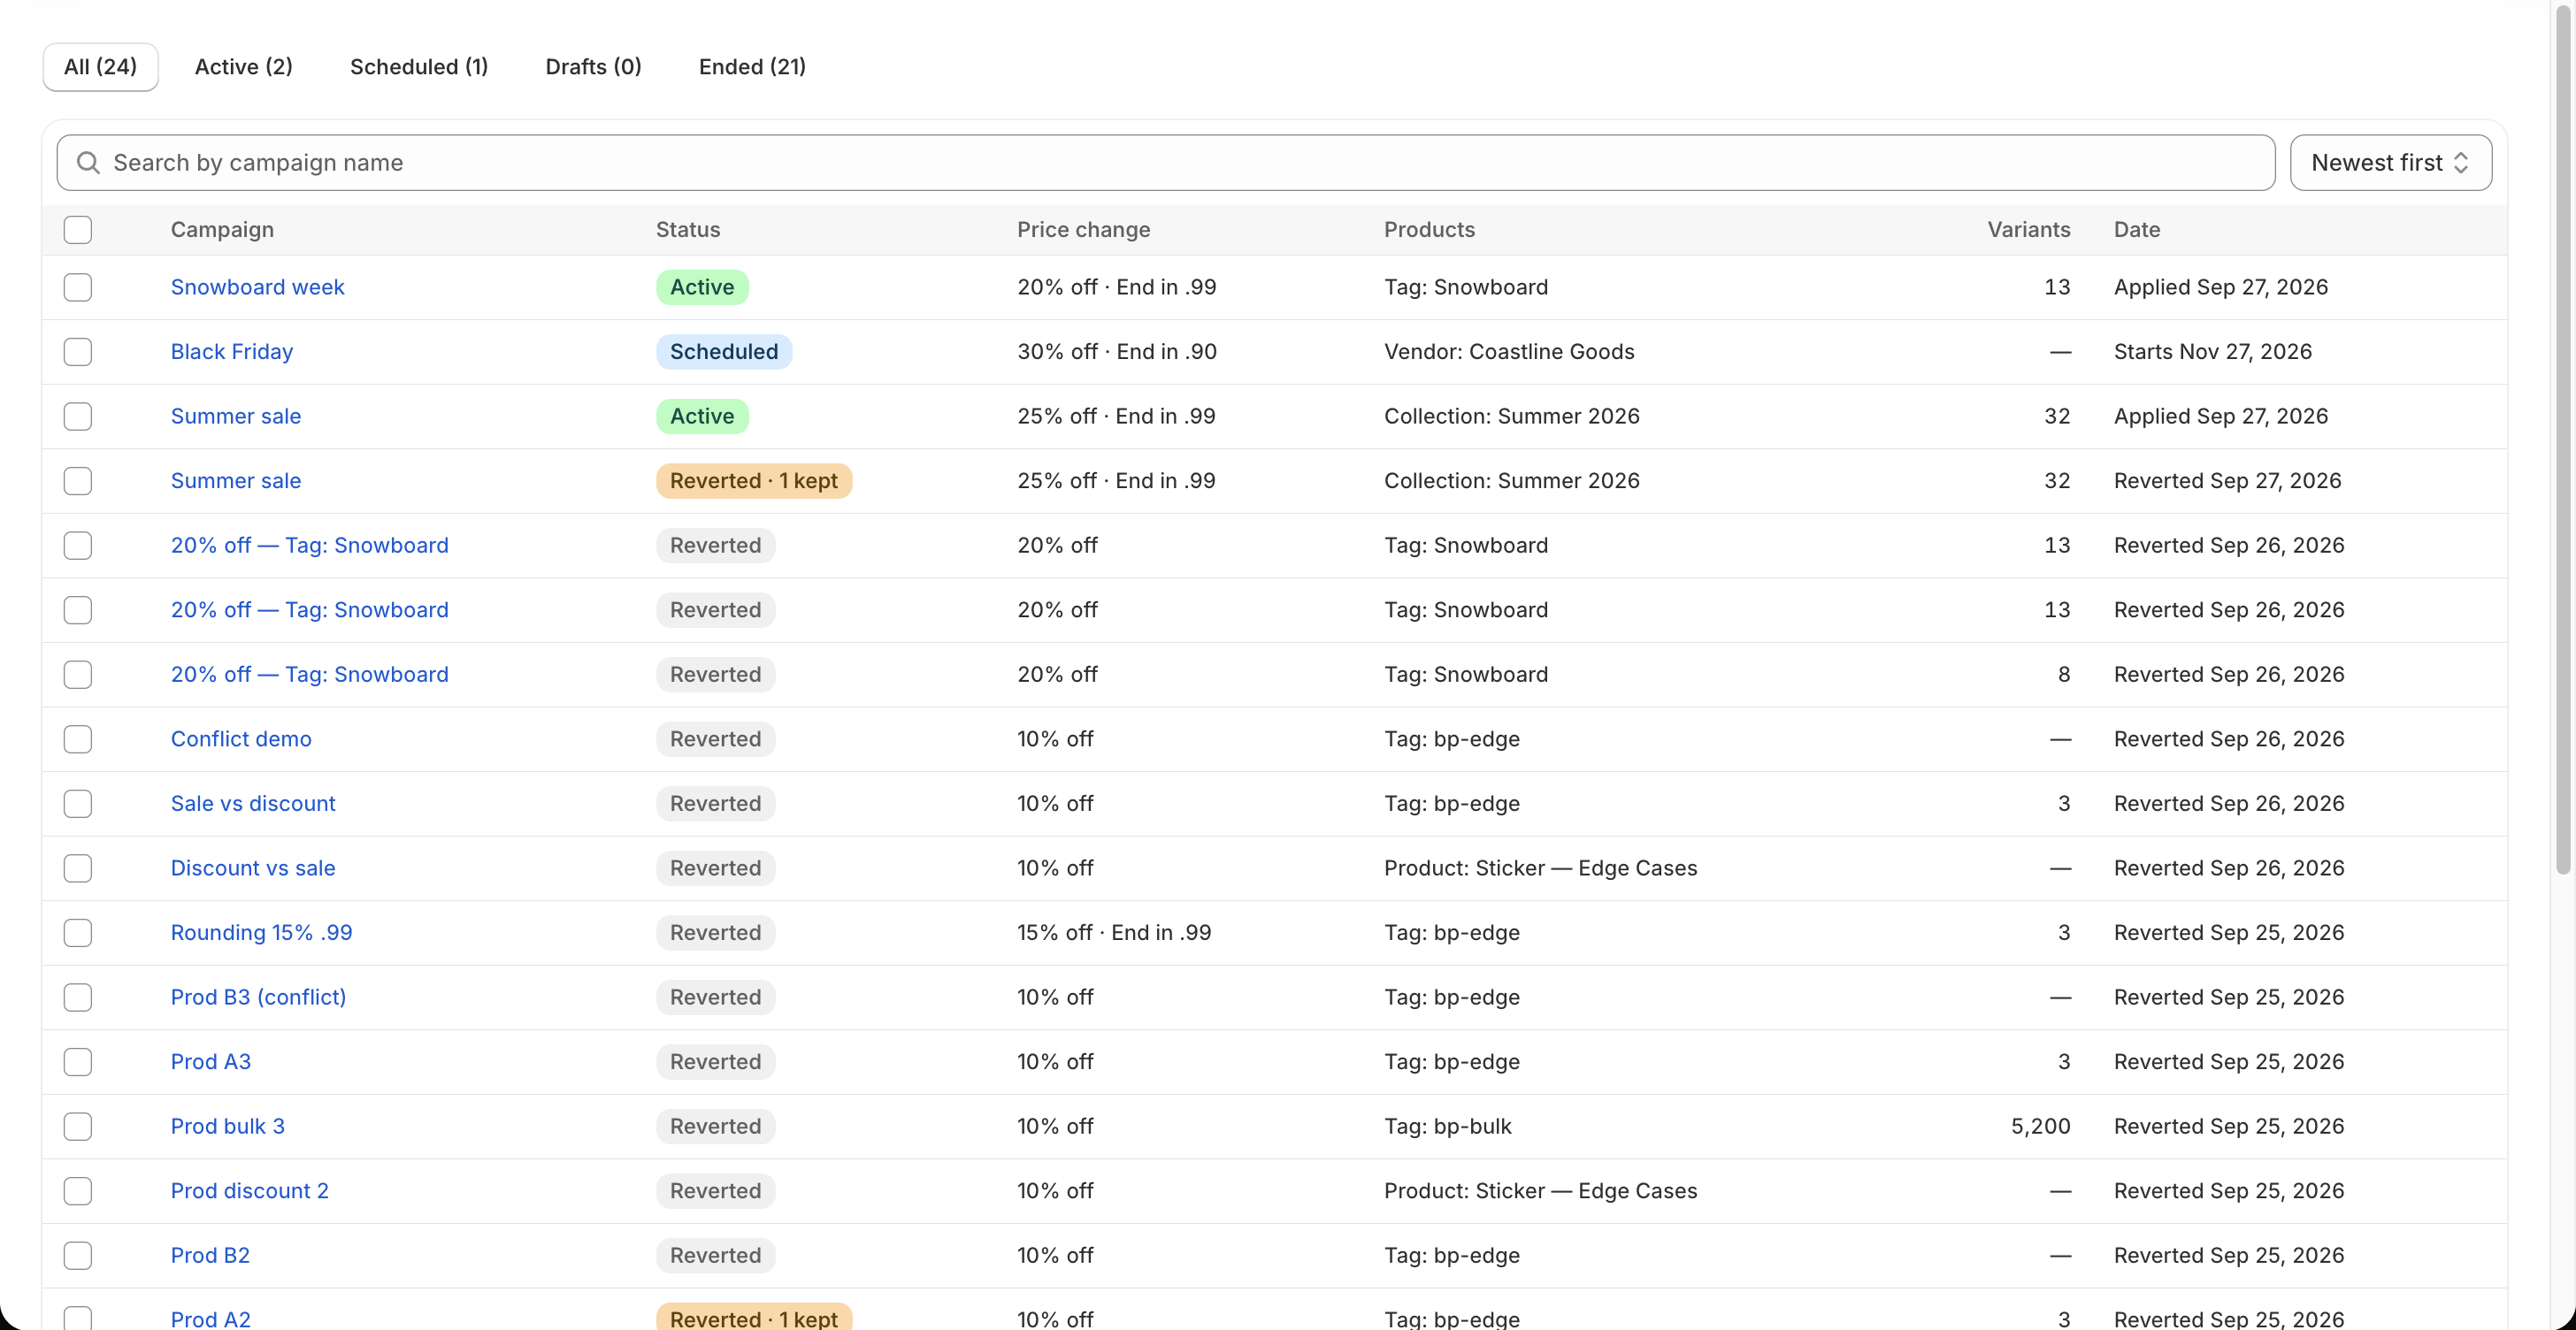Check the Prod bulk 3 row checkbox
Image resolution: width=2576 pixels, height=1330 pixels.
click(x=78, y=1126)
